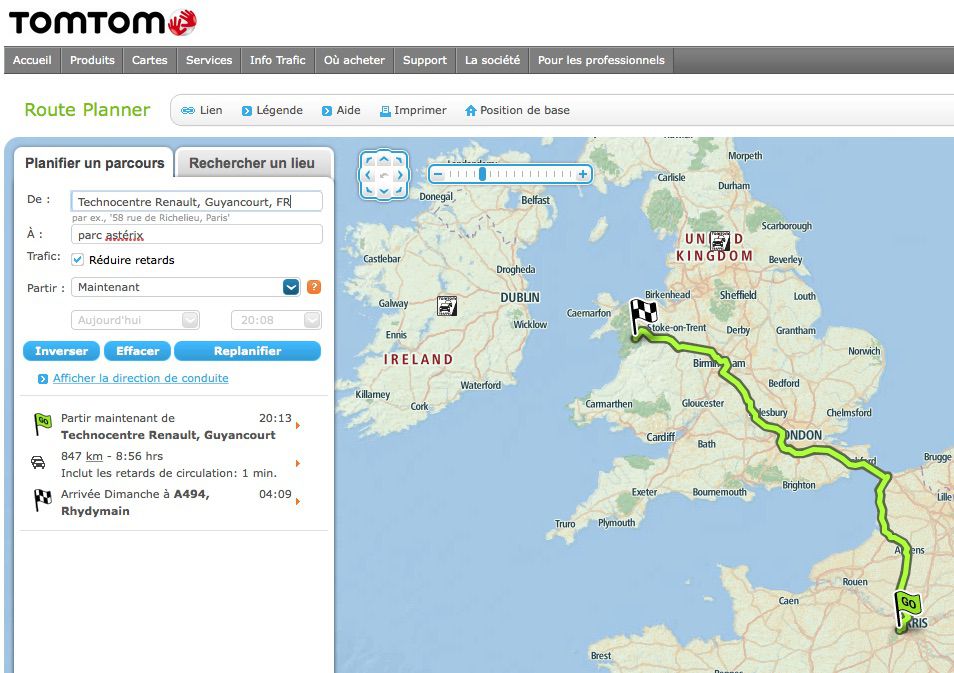Open Pour les professionnels menu
The image size is (954, 673).
(601, 60)
